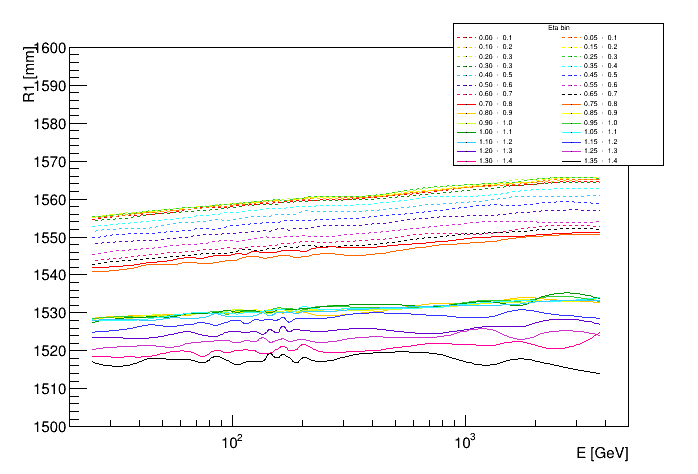698x474 pixels.
Task: Select the 0.45 - 0.5 legend entry text
Action: [600, 75]
